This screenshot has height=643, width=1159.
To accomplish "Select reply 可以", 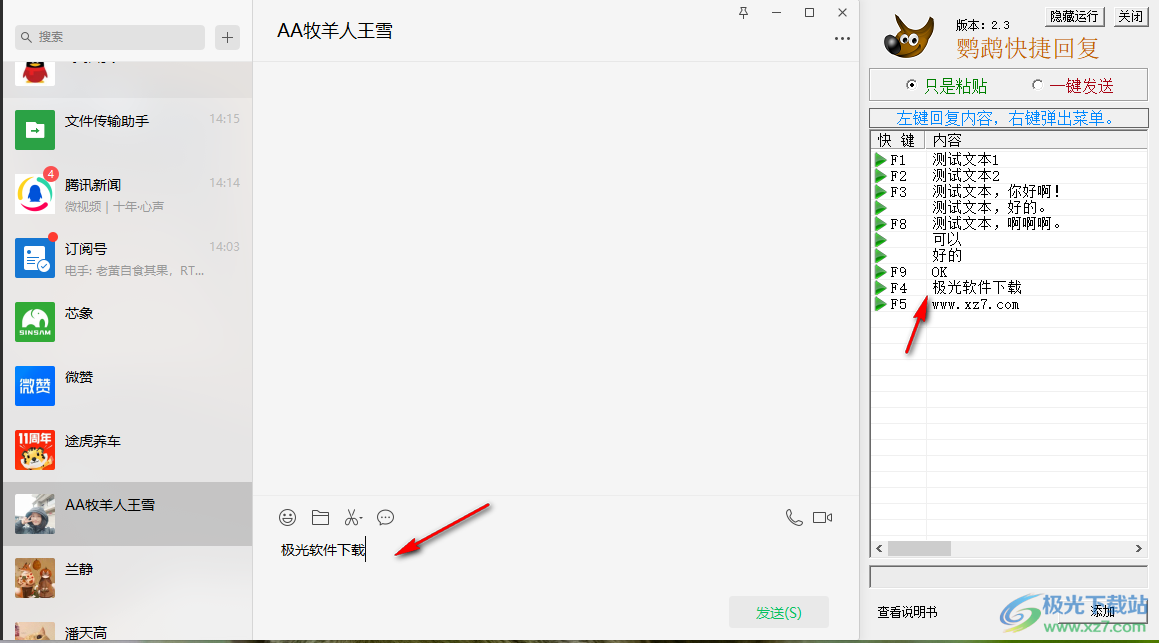I will 947,239.
